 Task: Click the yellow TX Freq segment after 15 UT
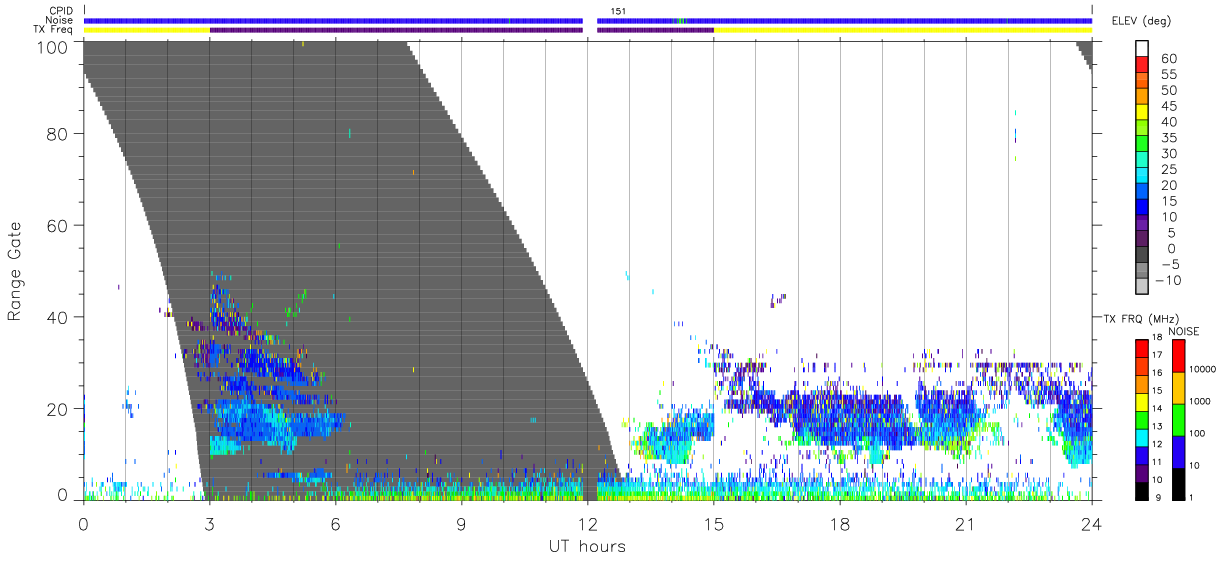click(902, 30)
